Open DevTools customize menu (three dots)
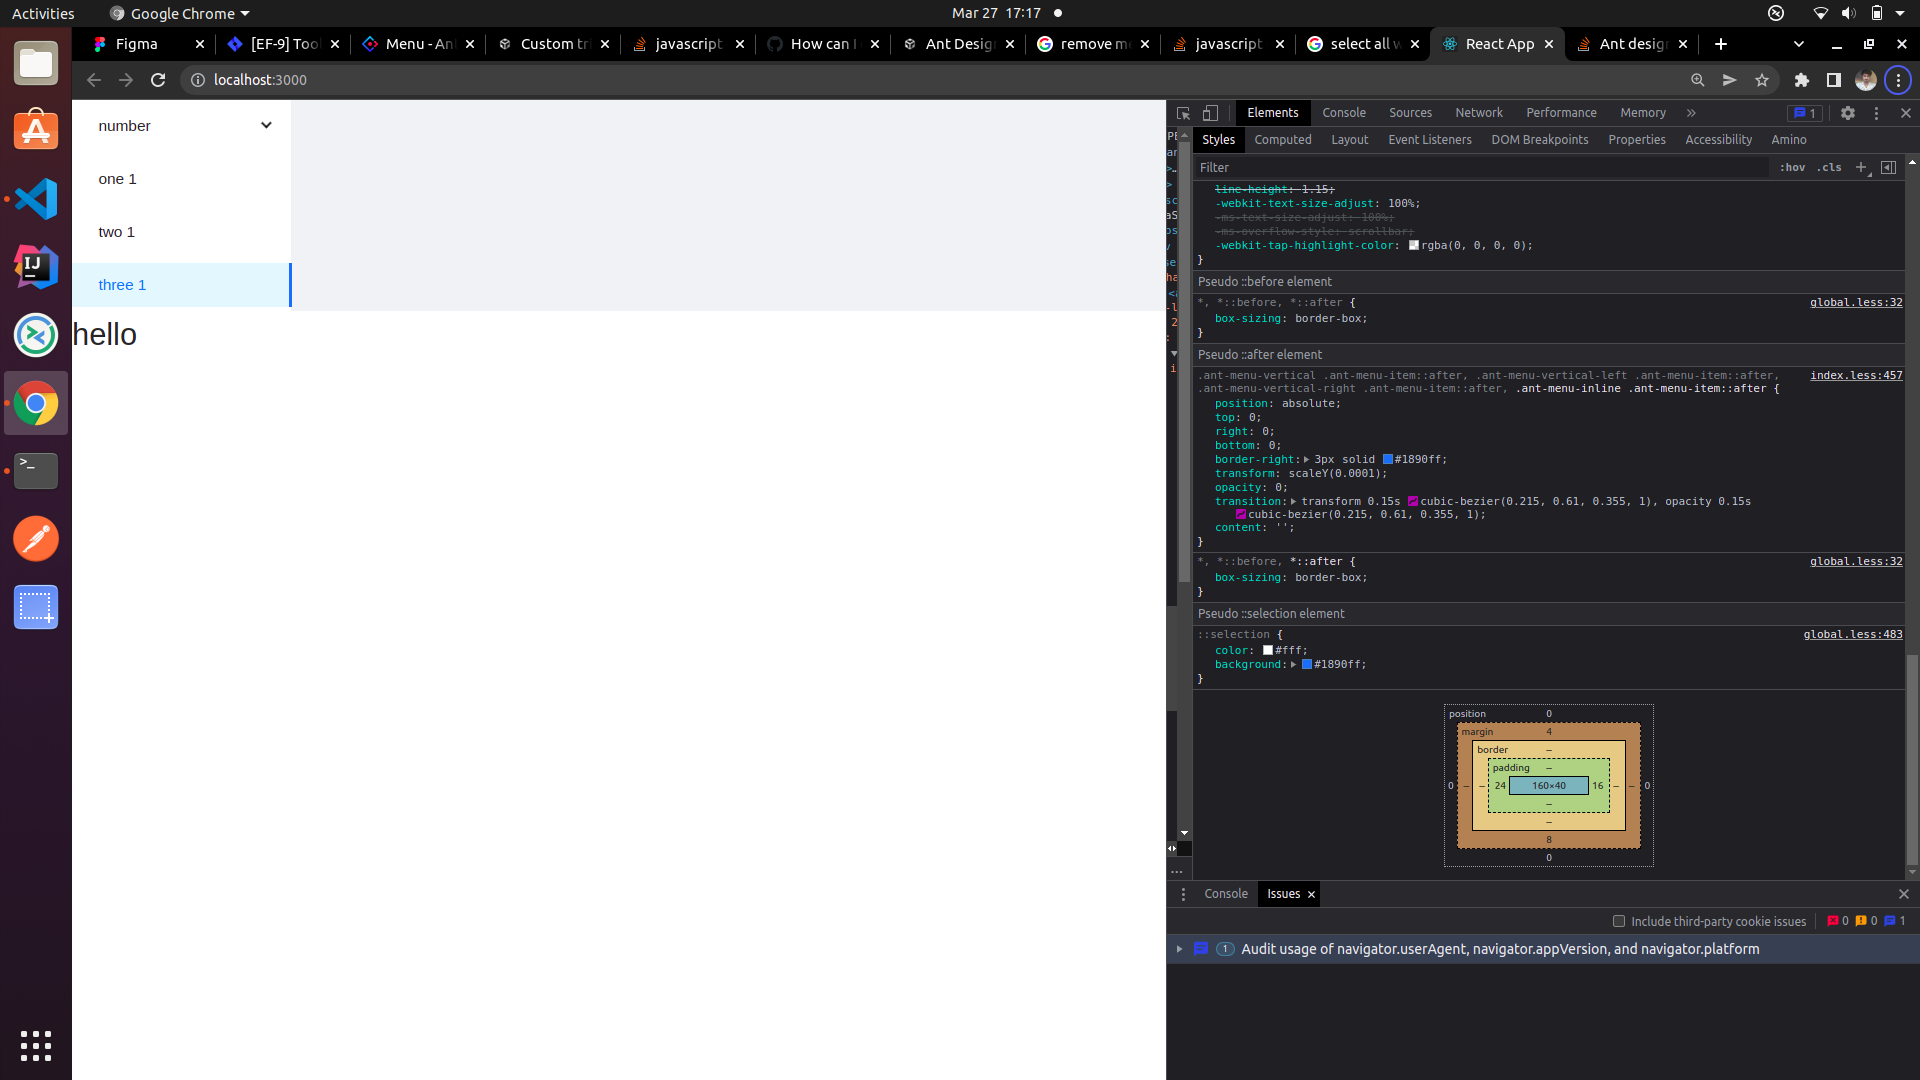The image size is (1920, 1080). tap(1876, 113)
